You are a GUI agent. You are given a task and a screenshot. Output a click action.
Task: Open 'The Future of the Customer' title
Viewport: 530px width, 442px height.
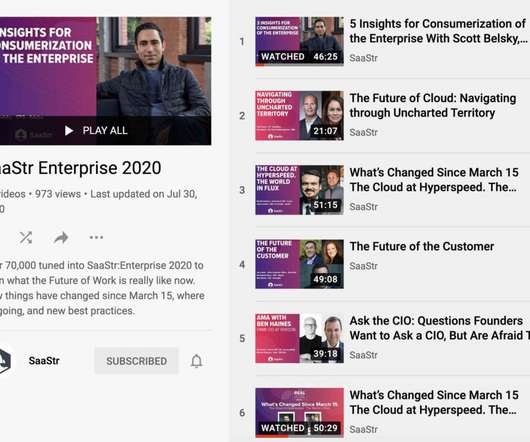coord(422,246)
